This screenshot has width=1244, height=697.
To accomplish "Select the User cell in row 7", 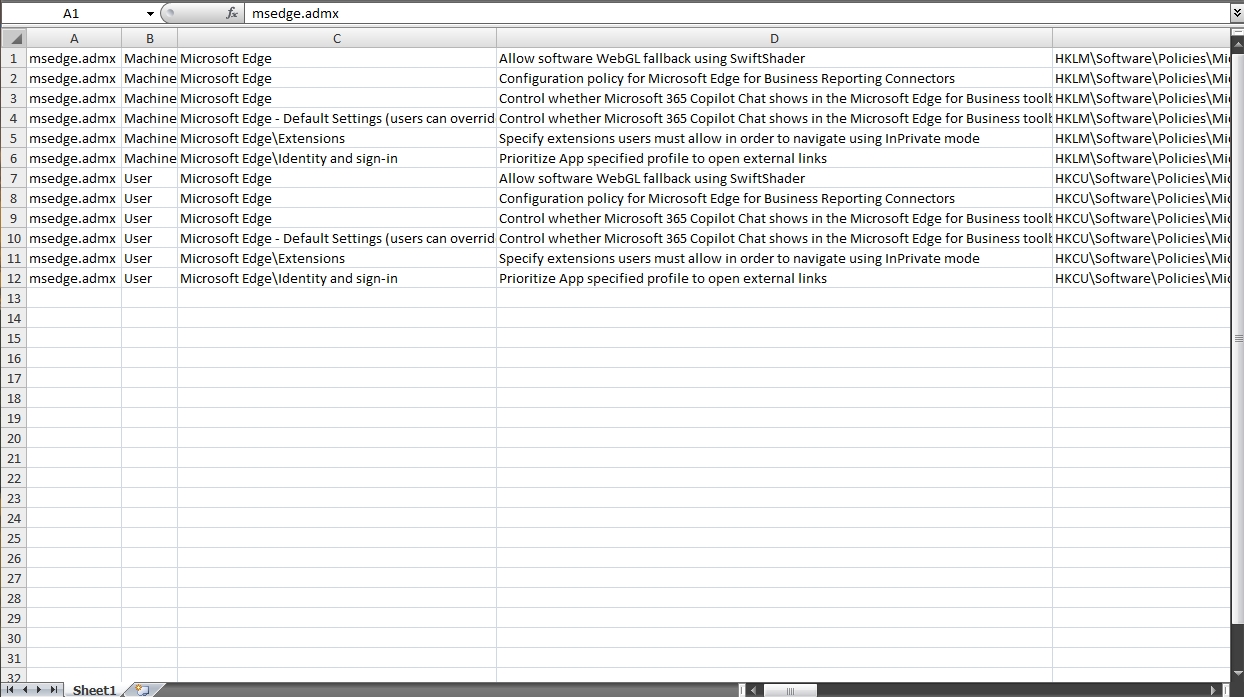I will 149,178.
